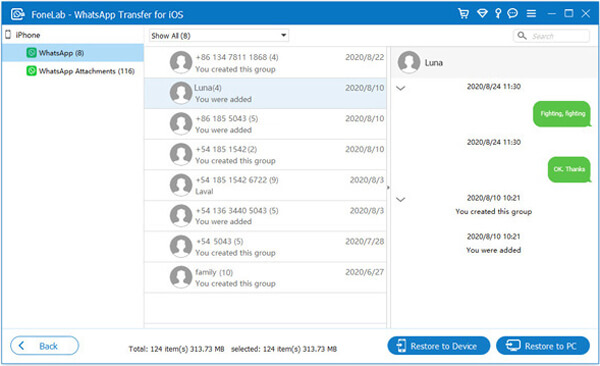Click the '2020/8/22' date in chat list
The height and width of the screenshot is (366, 600).
(x=365, y=57)
